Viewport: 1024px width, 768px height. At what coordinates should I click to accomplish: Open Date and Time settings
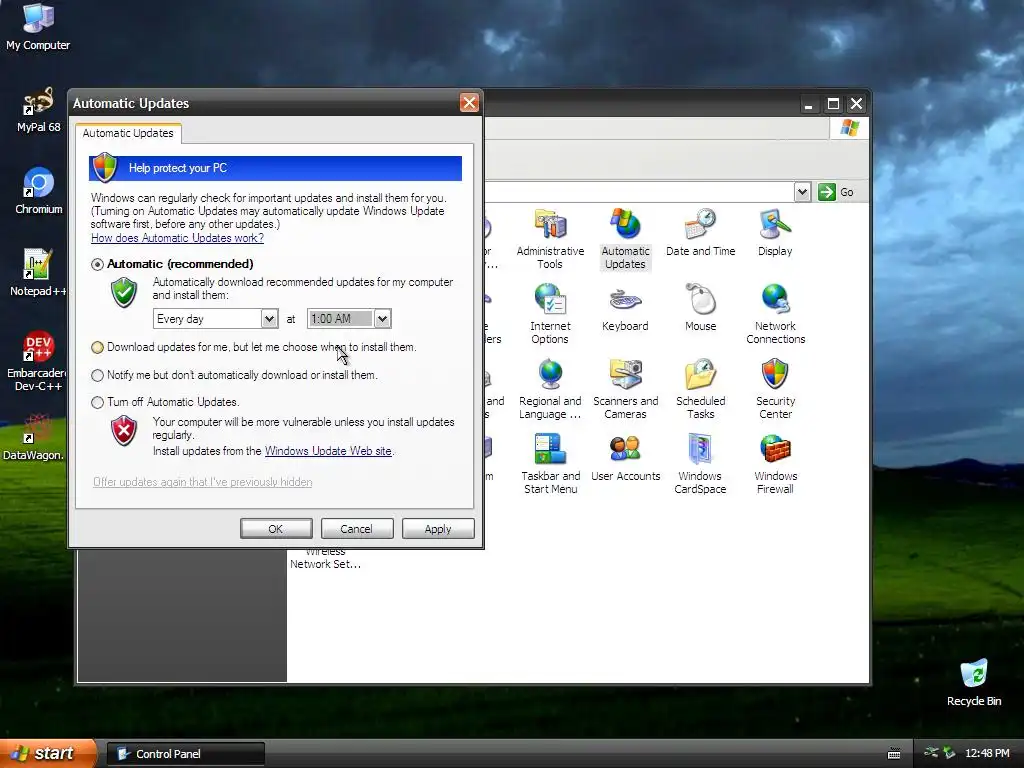click(700, 232)
